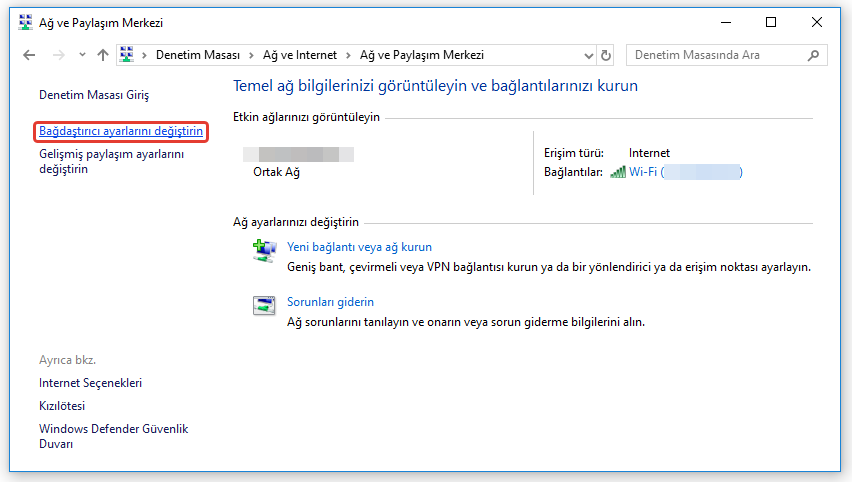
Task: Open Bağdaştırıcı ayarlarını değiştirin link
Action: (x=121, y=131)
